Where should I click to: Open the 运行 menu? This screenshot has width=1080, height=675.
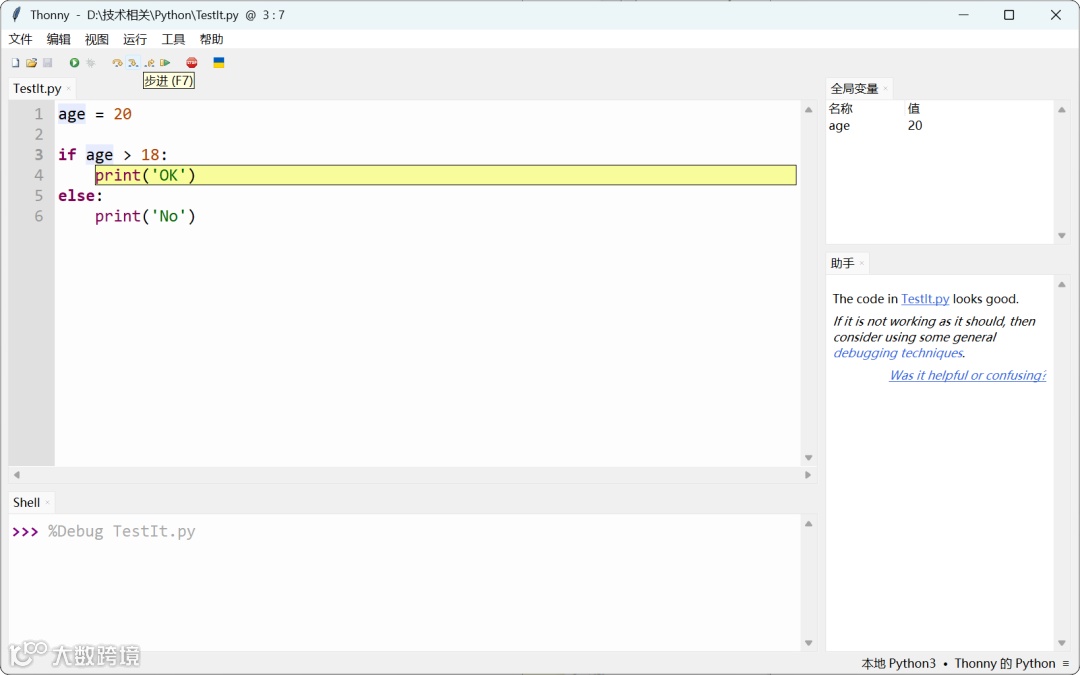(135, 39)
